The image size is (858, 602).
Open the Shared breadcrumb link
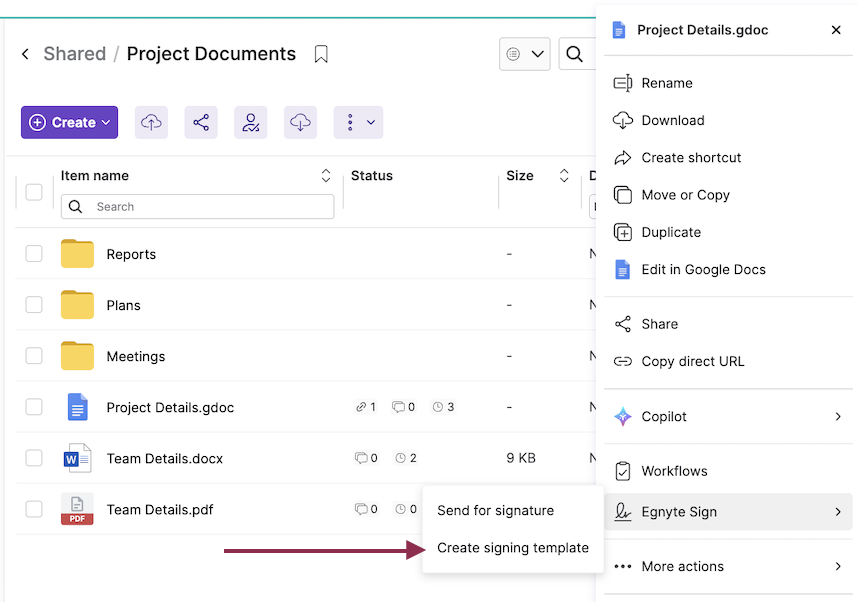pos(74,53)
